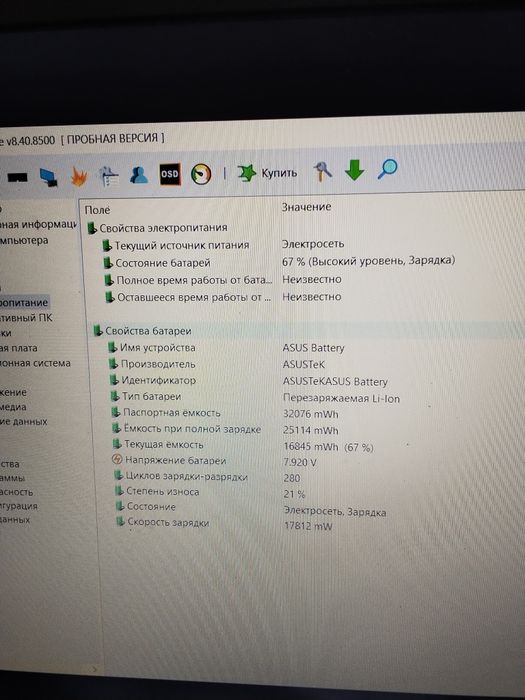Click the 25114 mWh value
Screen dimensions: 525x700
pos(311,430)
